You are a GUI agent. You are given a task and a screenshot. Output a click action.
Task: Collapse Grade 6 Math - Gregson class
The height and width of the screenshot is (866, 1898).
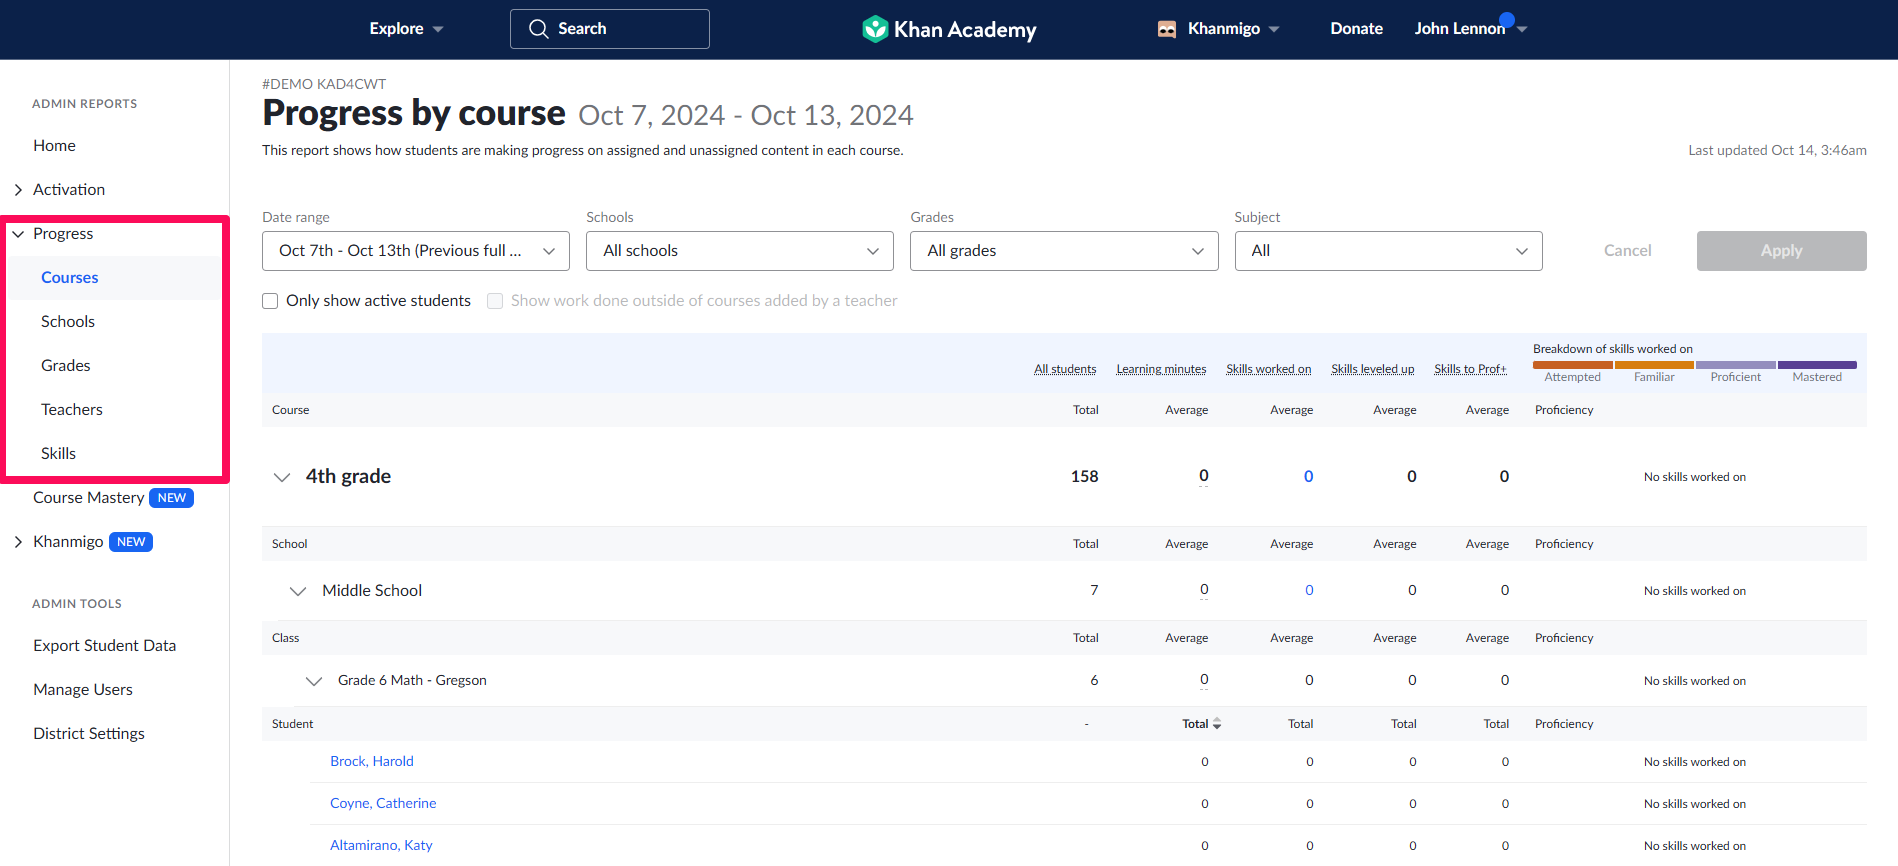point(314,681)
